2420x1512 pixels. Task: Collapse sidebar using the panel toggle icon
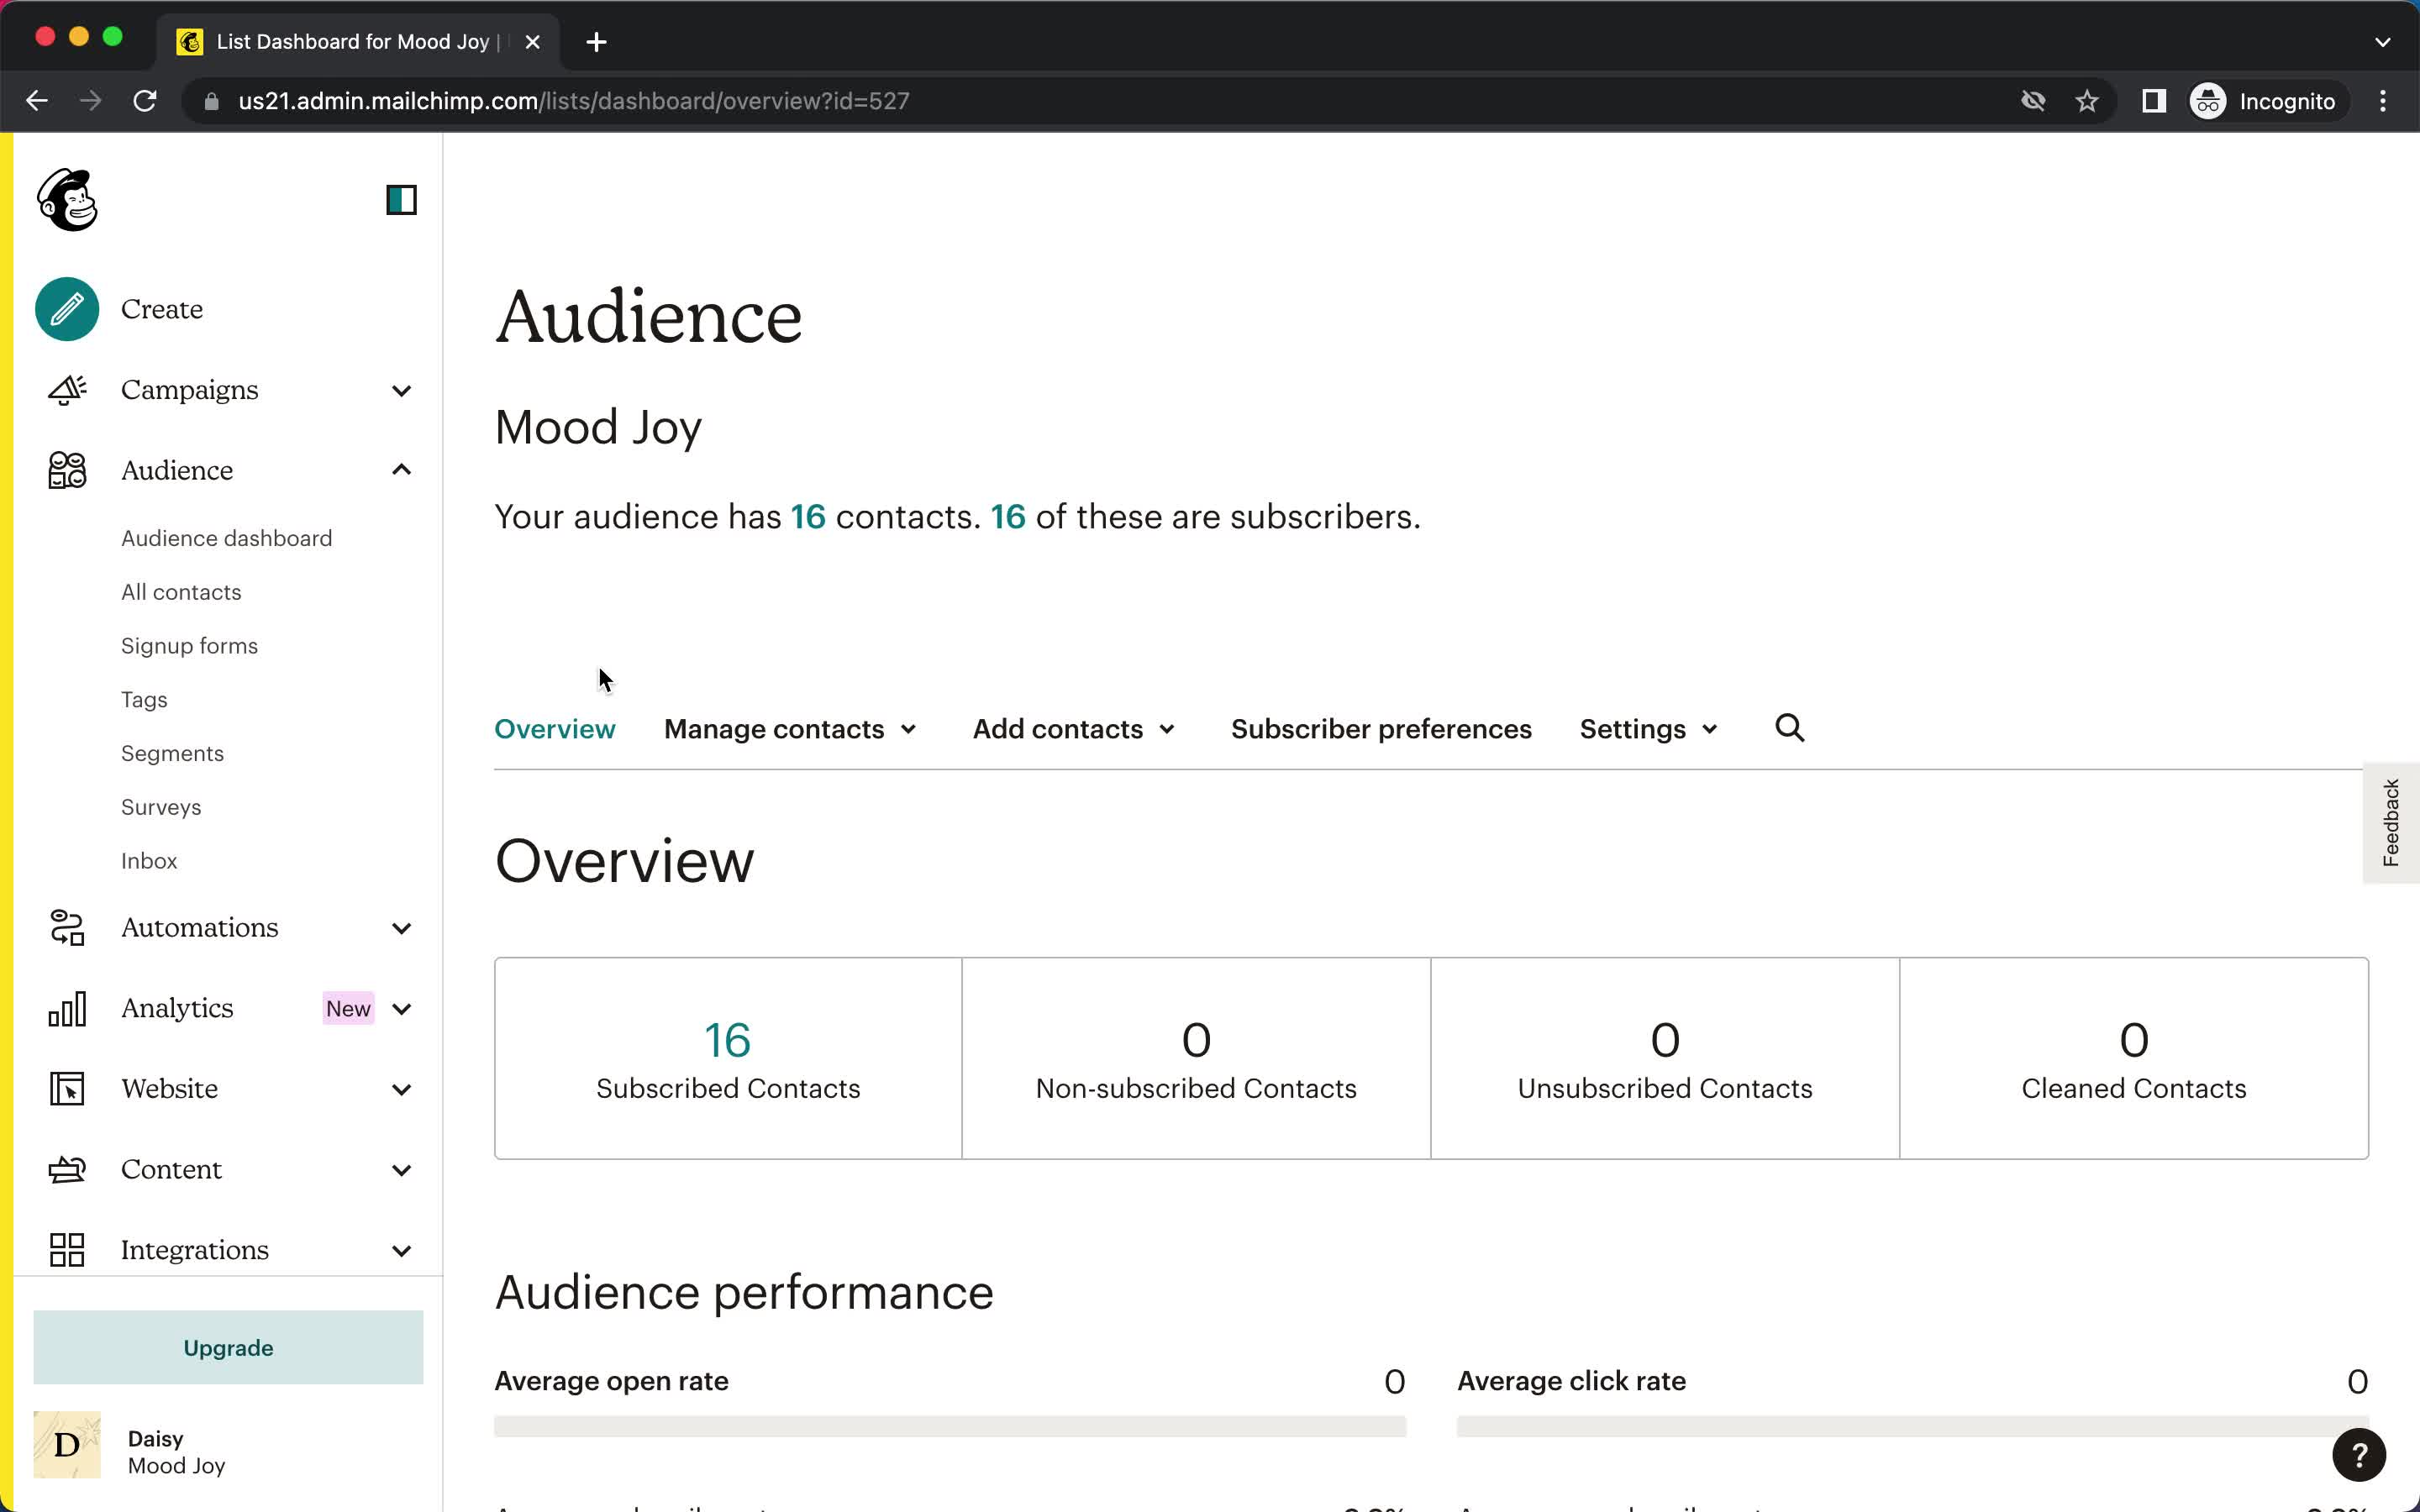point(401,200)
